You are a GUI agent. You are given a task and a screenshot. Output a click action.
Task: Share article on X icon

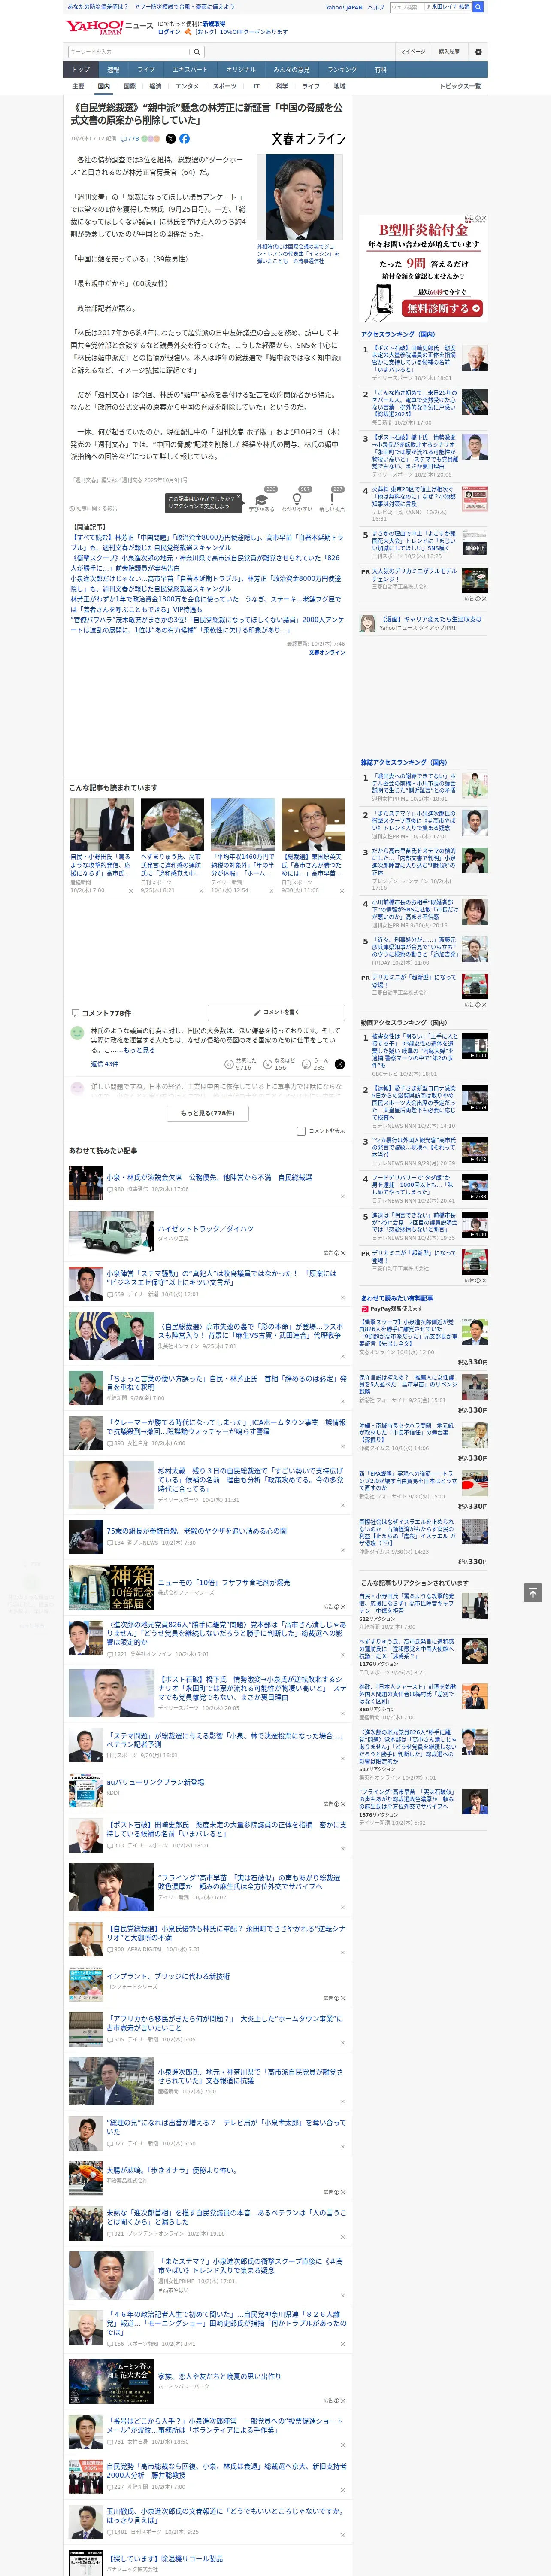[x=170, y=139]
